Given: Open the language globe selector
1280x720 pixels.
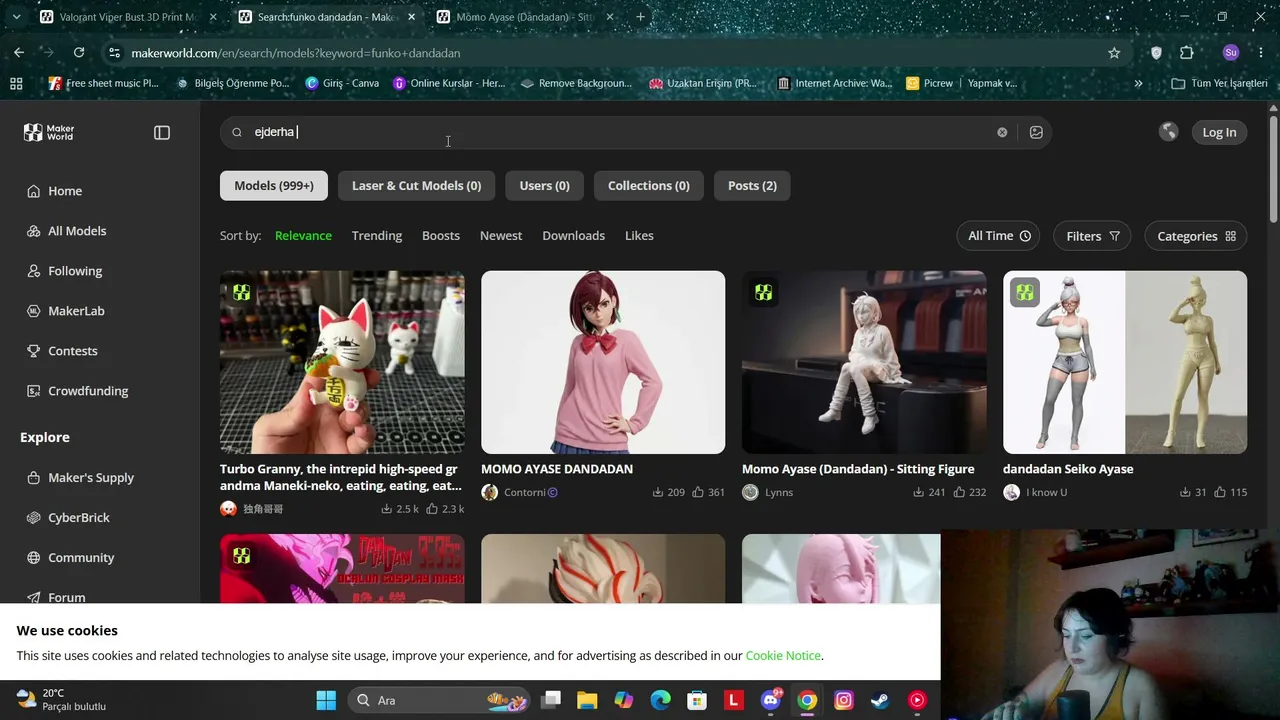Looking at the screenshot, I should pyautogui.click(x=1168, y=132).
